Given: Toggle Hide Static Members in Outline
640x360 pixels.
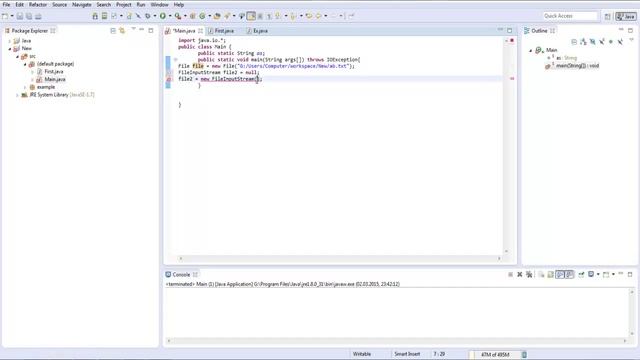Looking at the screenshot, I should tap(602, 42).
